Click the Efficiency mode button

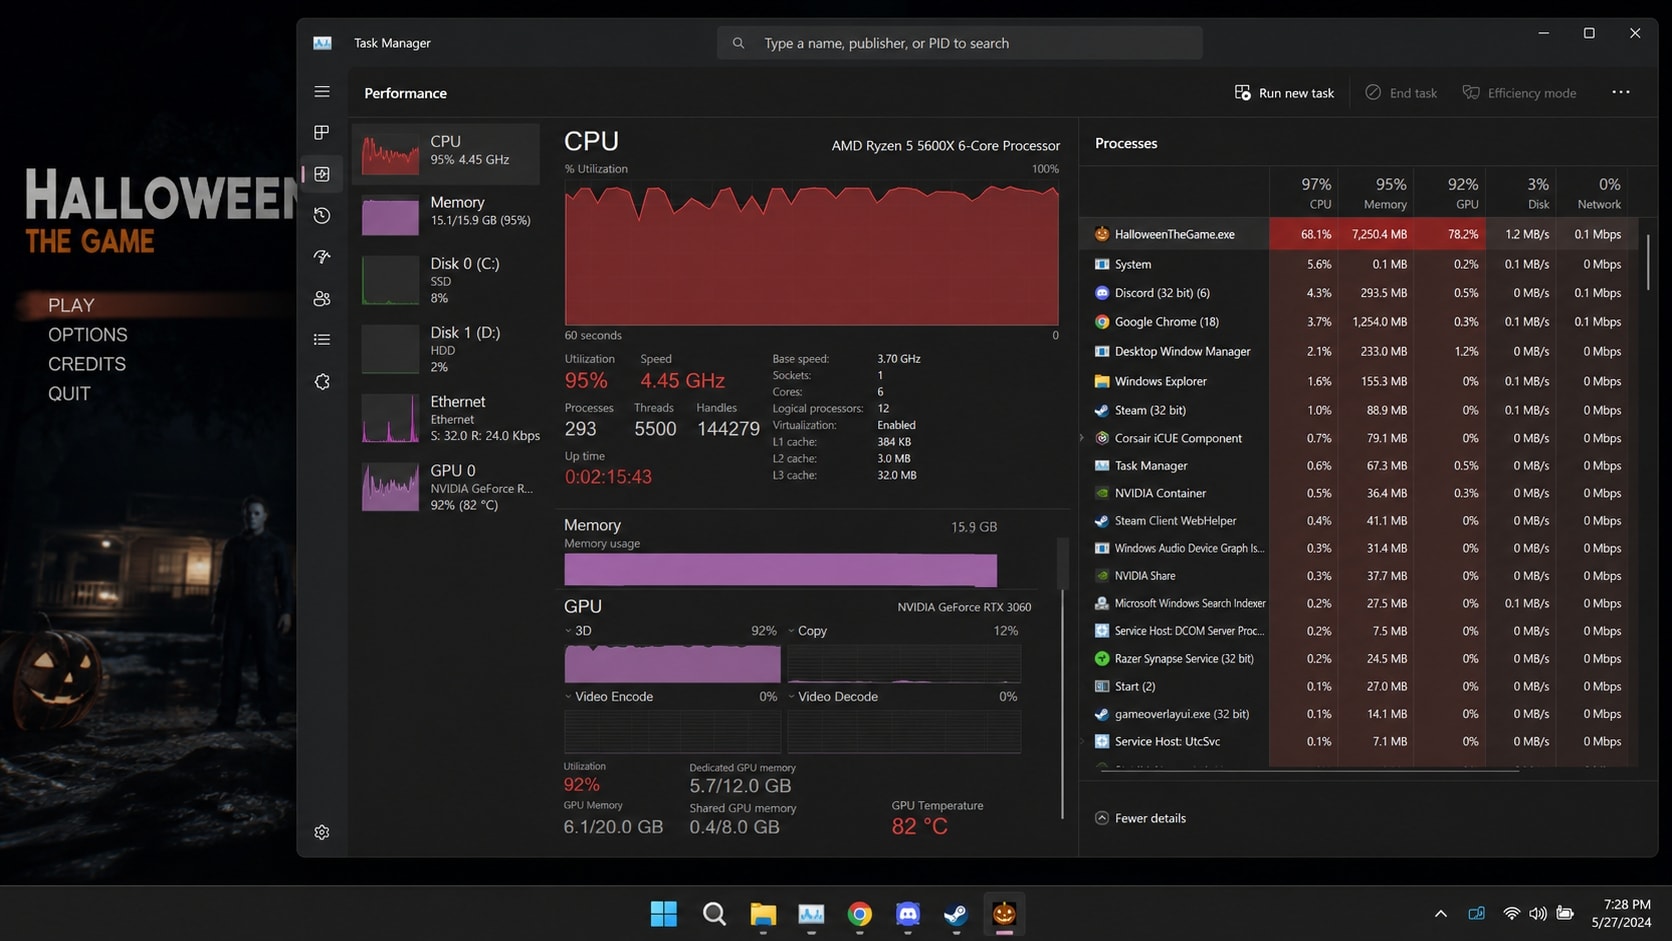(x=1520, y=93)
